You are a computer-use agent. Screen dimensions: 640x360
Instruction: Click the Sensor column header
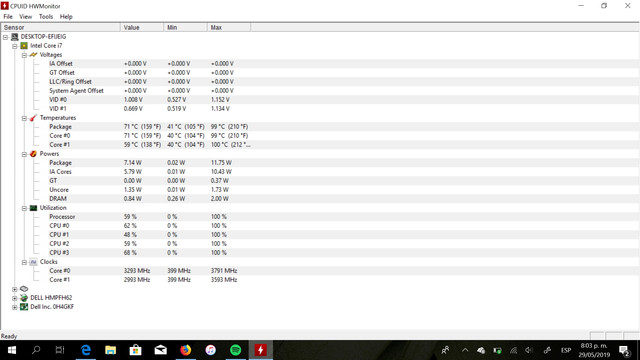tap(60, 27)
